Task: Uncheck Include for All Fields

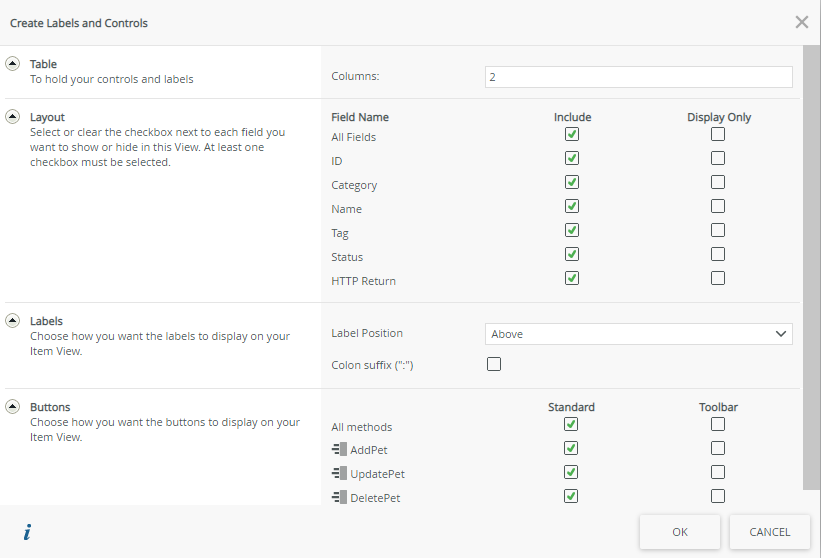Action: tap(572, 134)
